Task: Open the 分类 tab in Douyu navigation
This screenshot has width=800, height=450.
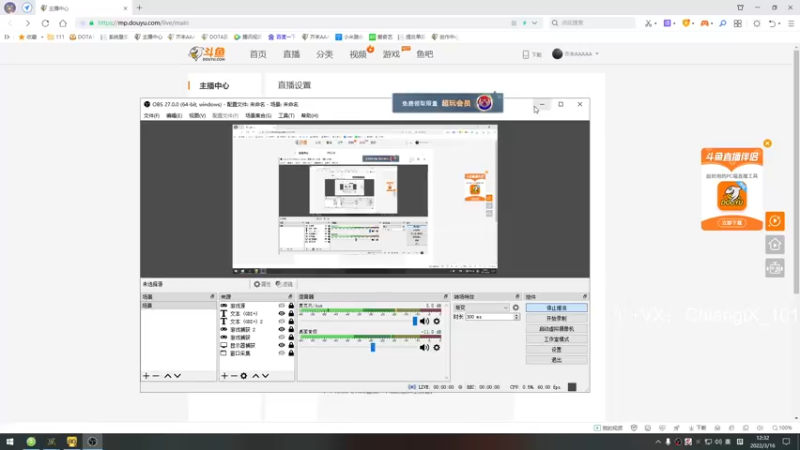Action: [324, 54]
